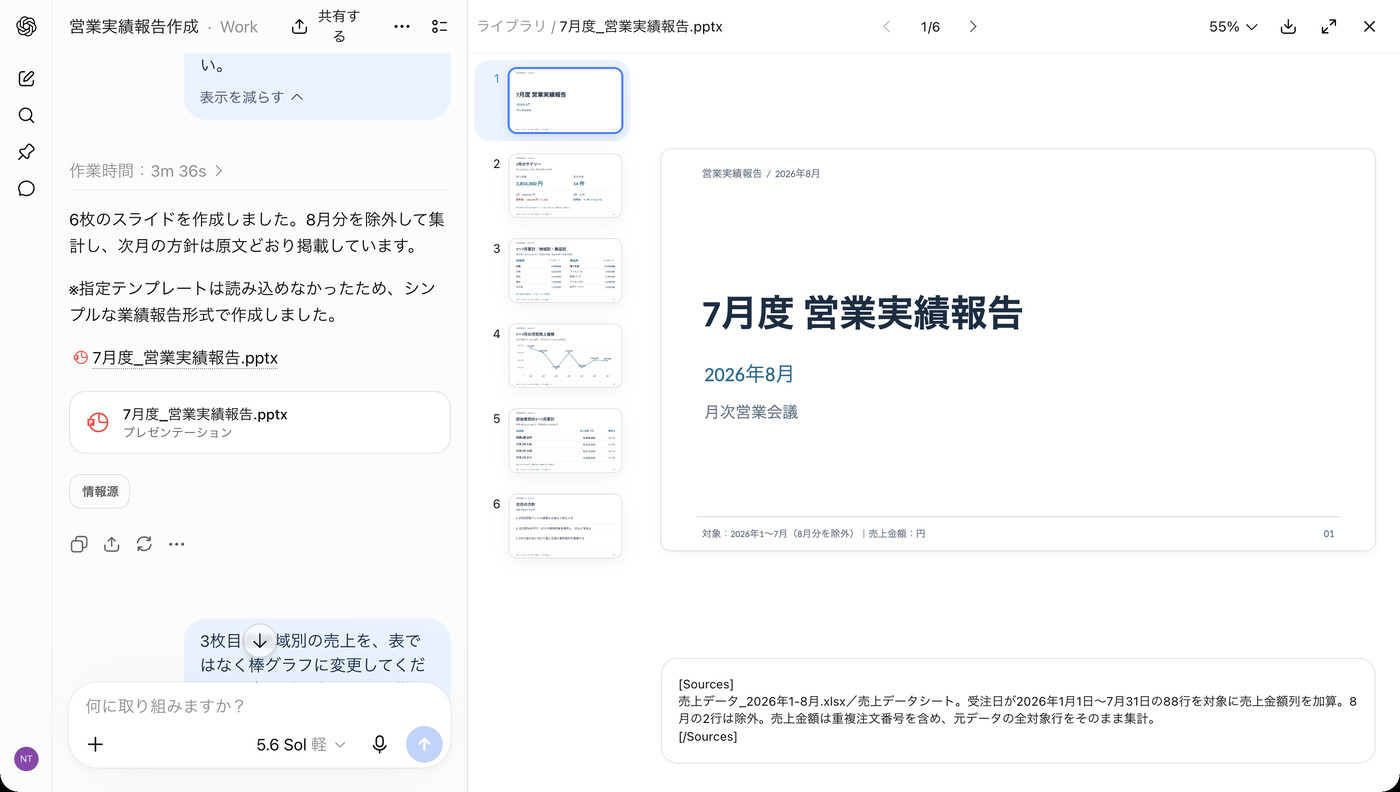Regenerate the assistant response
This screenshot has width=1400, height=792.
tap(144, 544)
